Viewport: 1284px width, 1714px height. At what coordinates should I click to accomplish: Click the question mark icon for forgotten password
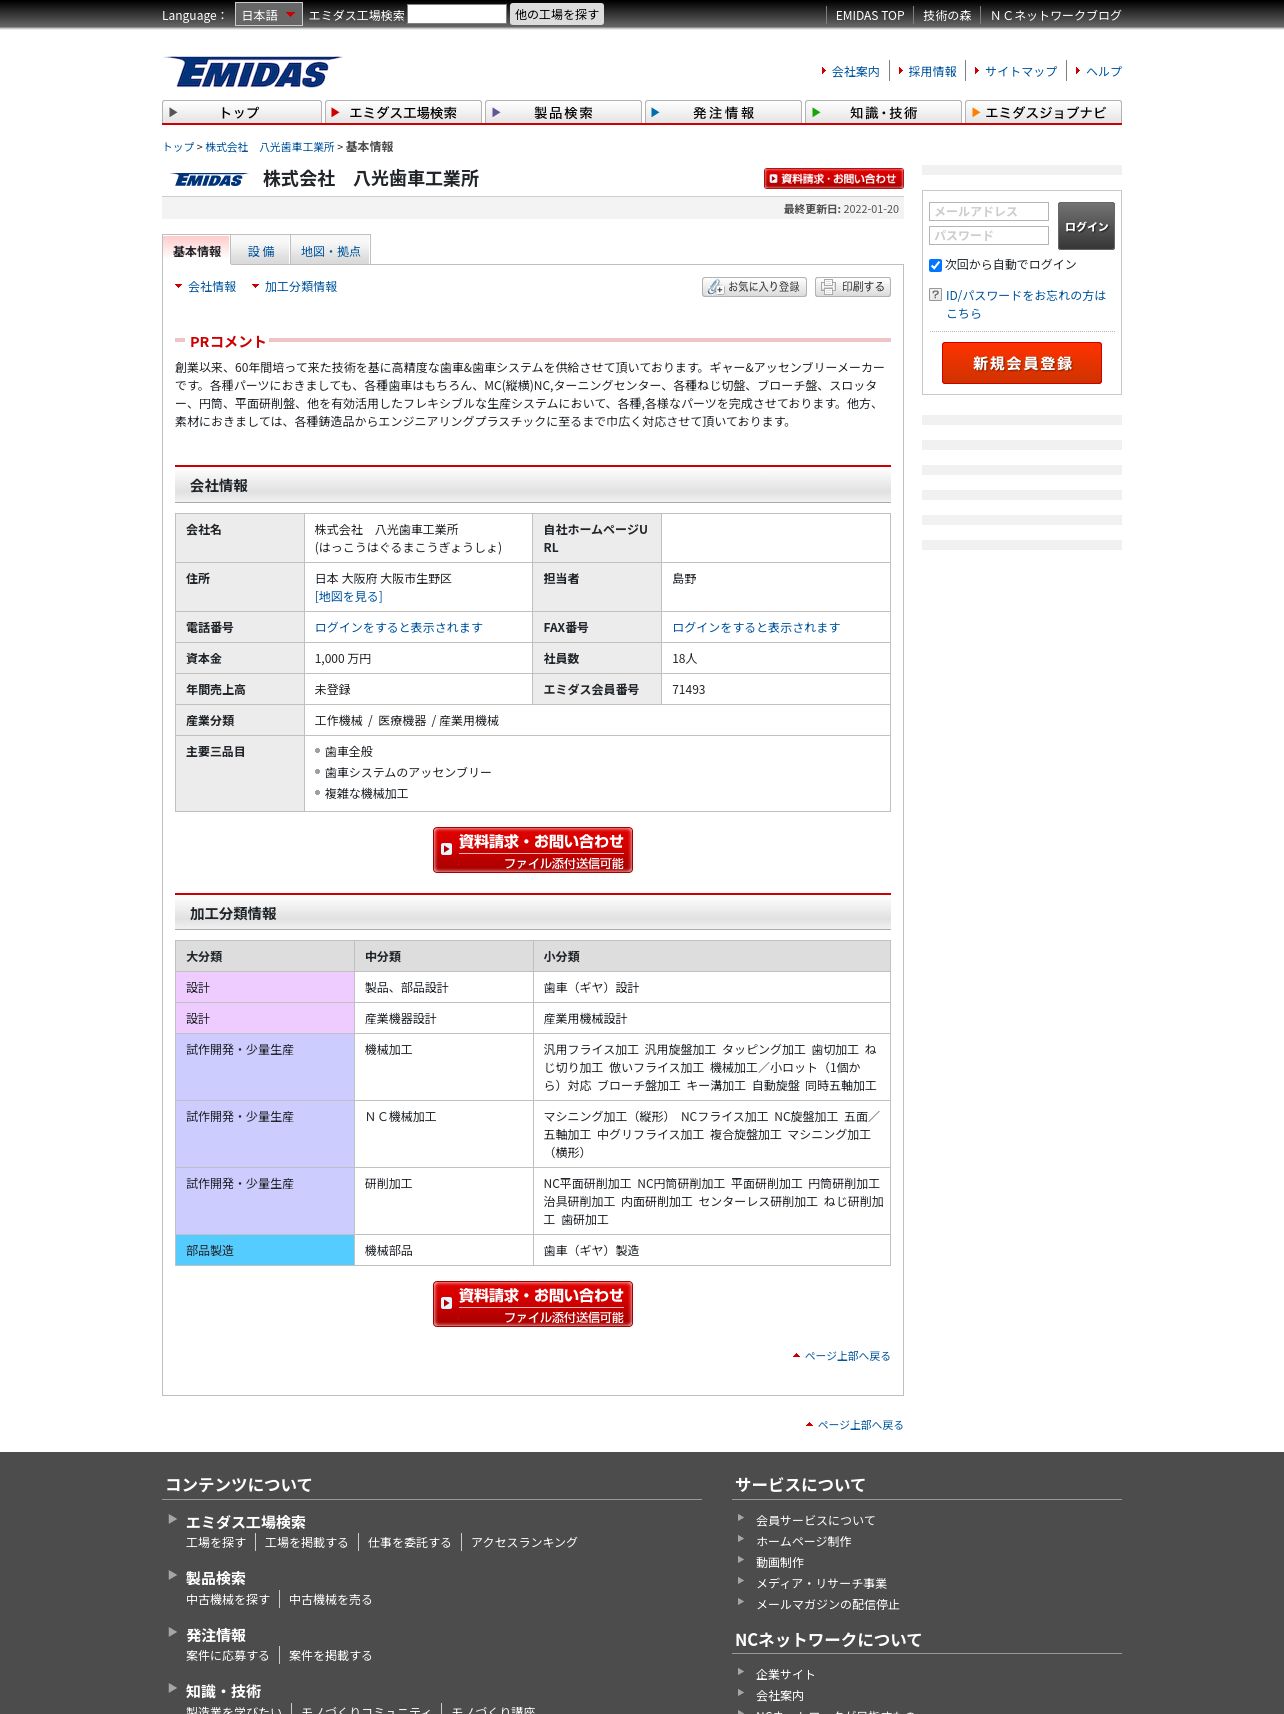click(935, 295)
